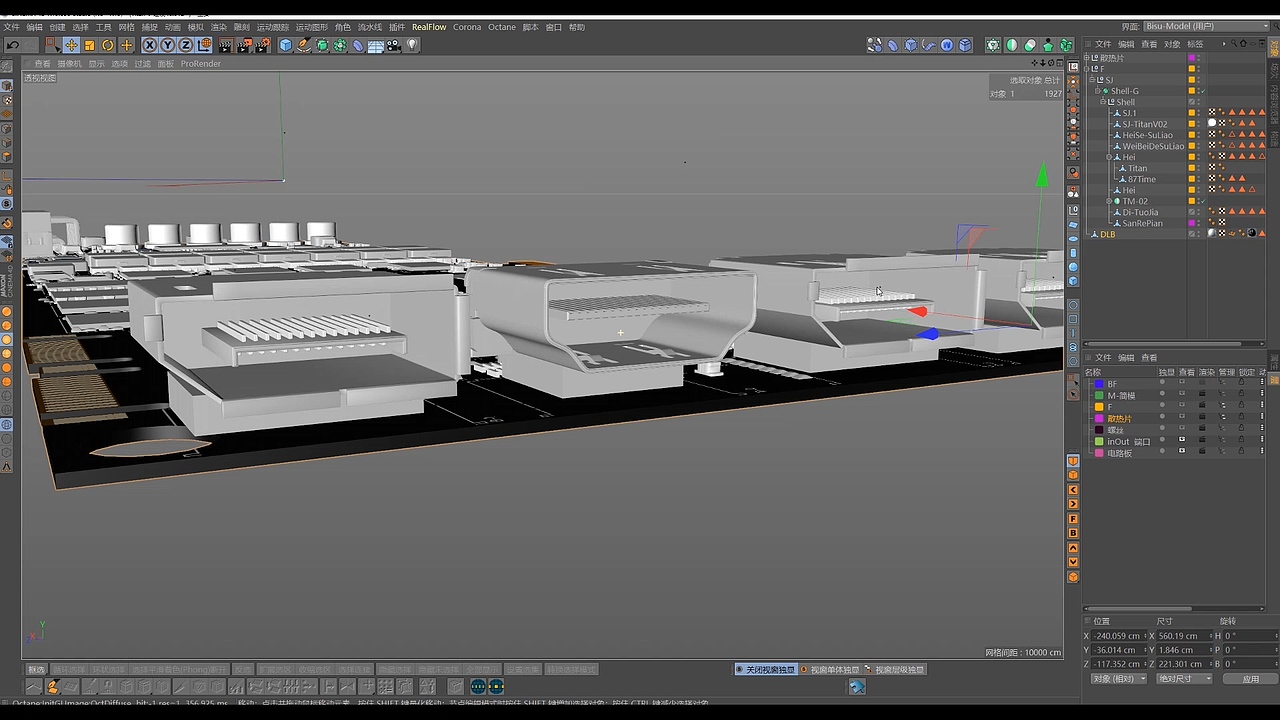Expand the Shell-G object

tap(1098, 91)
